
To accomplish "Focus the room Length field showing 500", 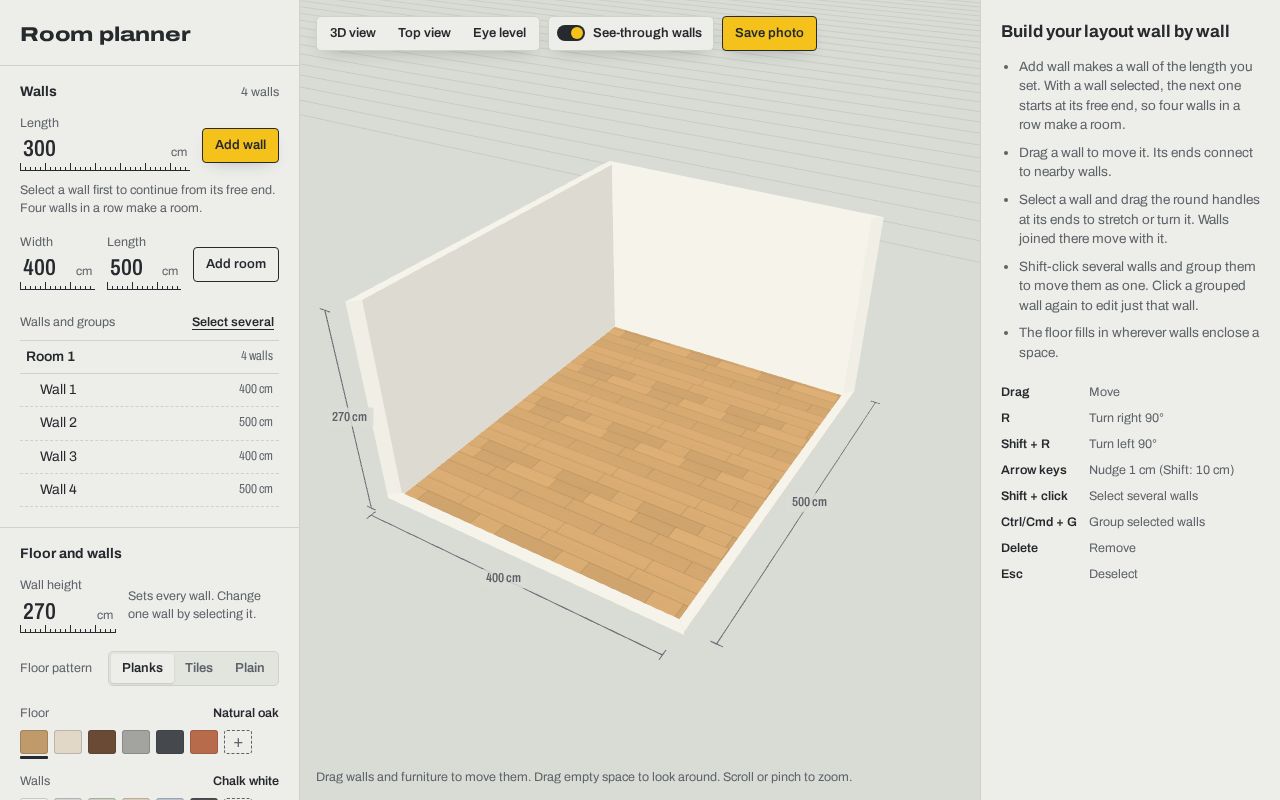I will pos(144,269).
